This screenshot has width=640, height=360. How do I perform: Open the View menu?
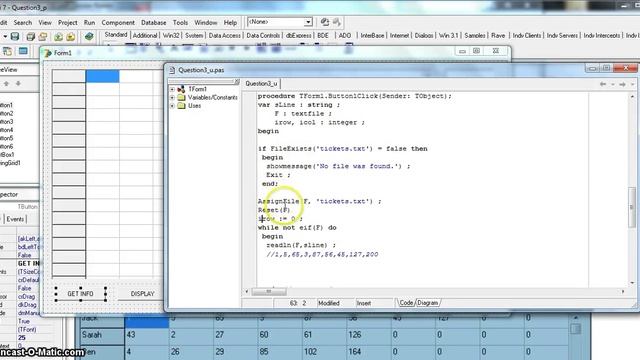click(x=45, y=22)
